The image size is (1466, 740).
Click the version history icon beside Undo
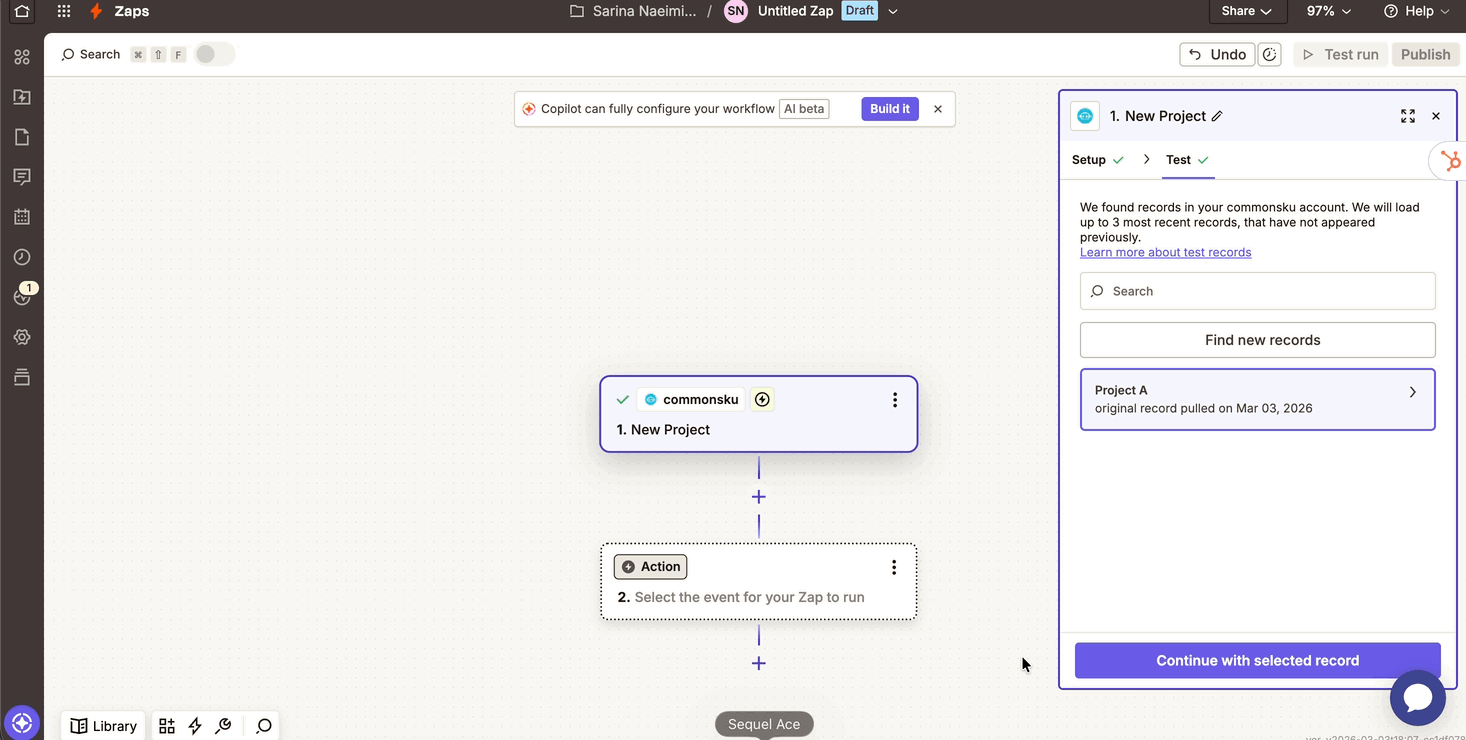pos(1269,54)
